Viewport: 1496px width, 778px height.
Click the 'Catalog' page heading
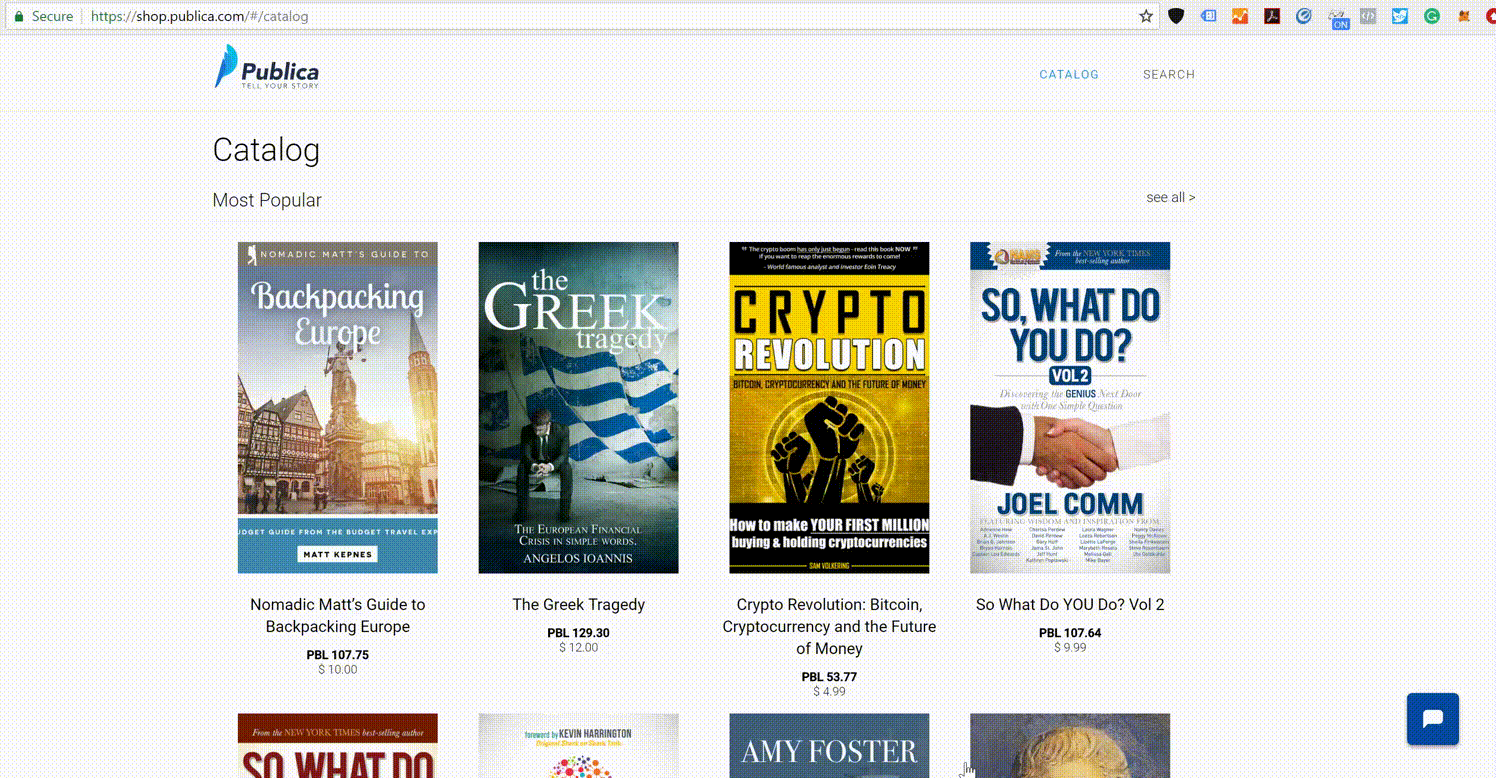[266, 150]
